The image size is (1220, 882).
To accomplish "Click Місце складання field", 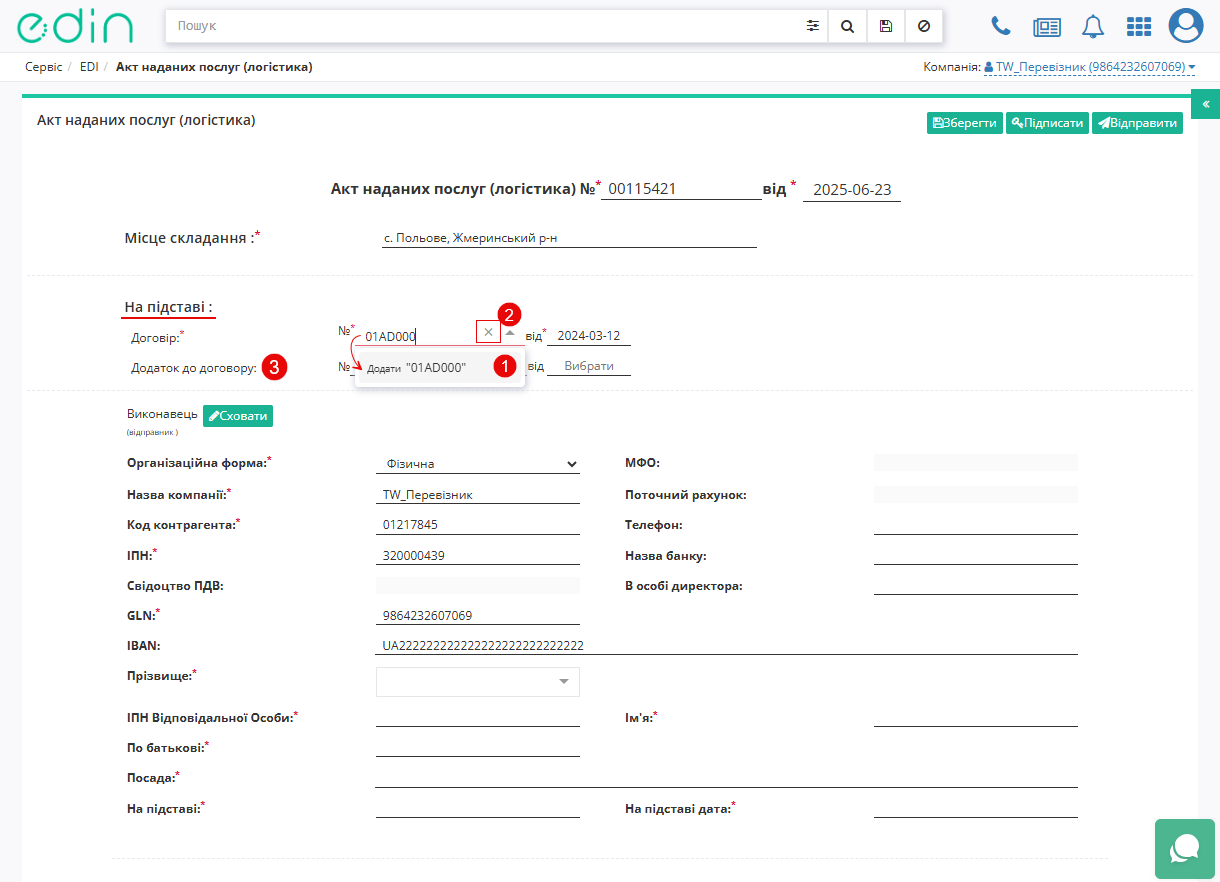I will (569, 238).
